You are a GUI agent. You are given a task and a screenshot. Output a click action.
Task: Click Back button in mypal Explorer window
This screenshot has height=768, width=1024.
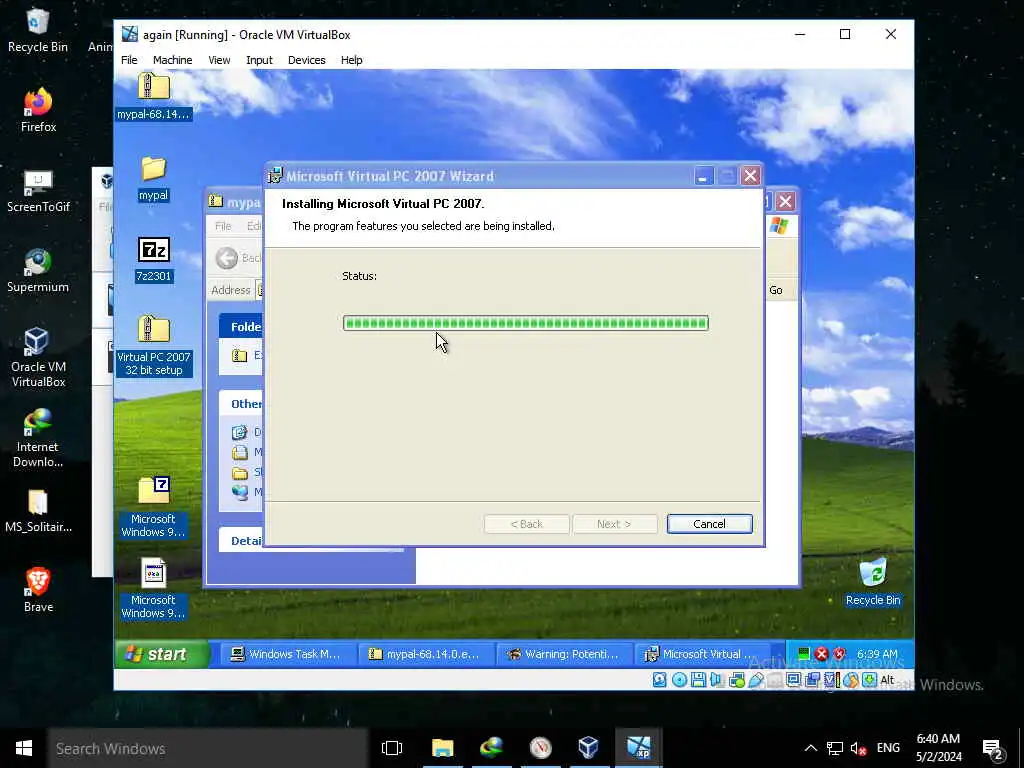237,258
